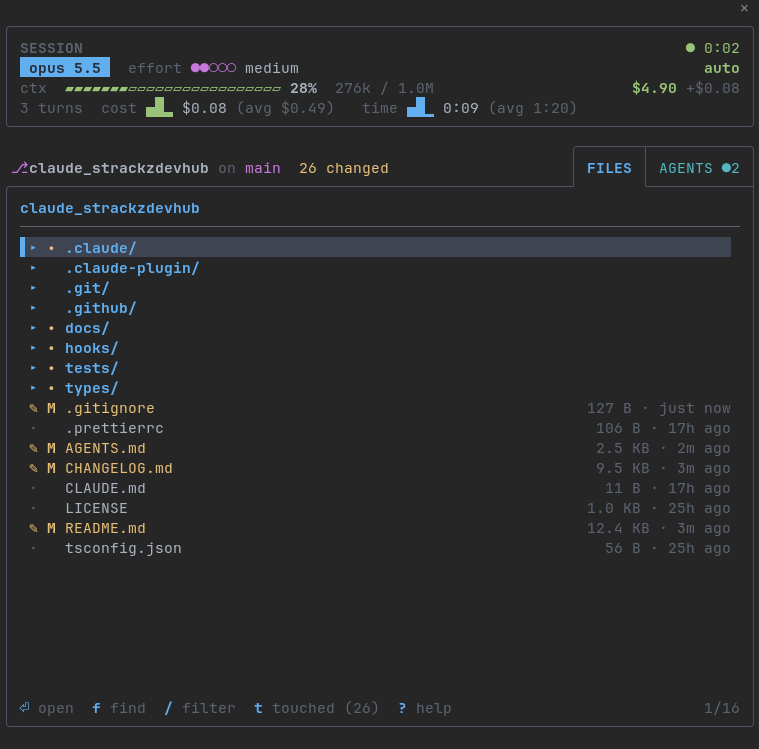
Task: Click the pencil icon next to CHANGELOG.md
Action: tap(33, 468)
